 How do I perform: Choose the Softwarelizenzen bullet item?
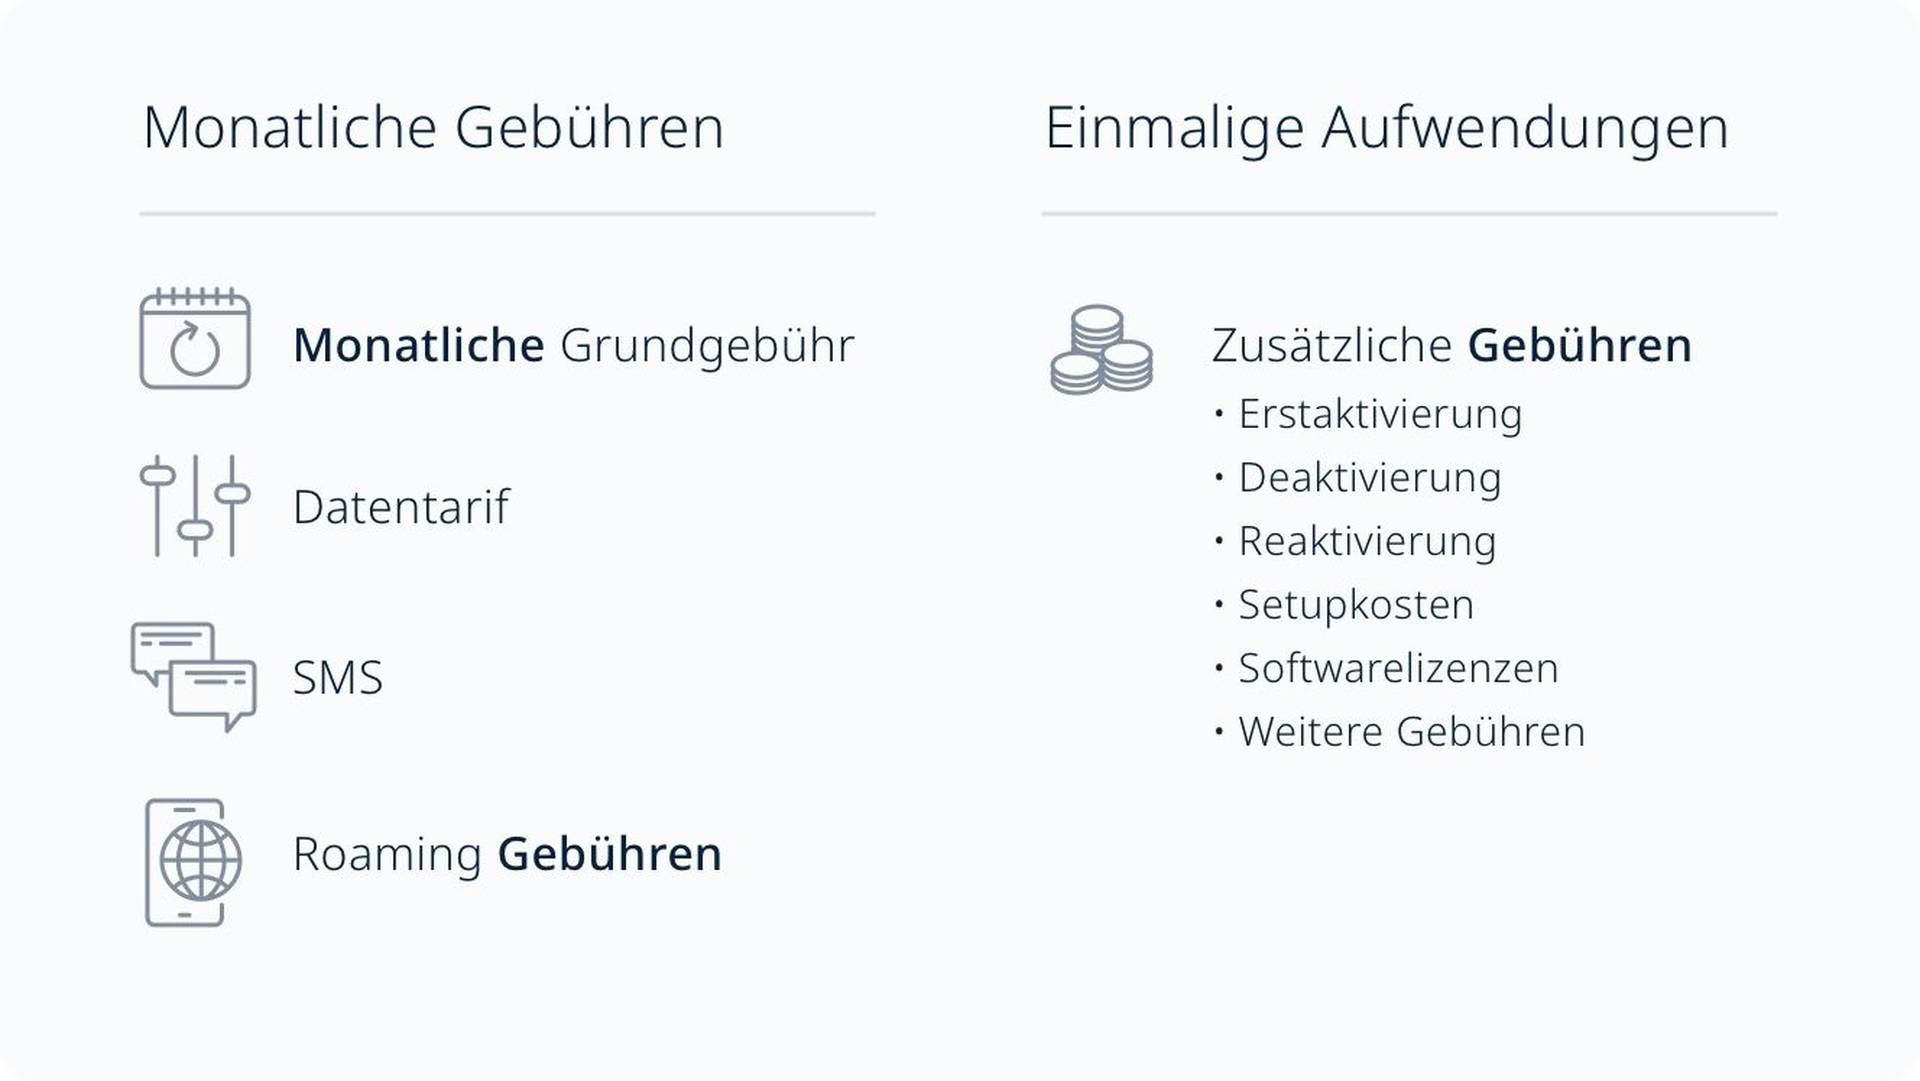pos(1398,668)
